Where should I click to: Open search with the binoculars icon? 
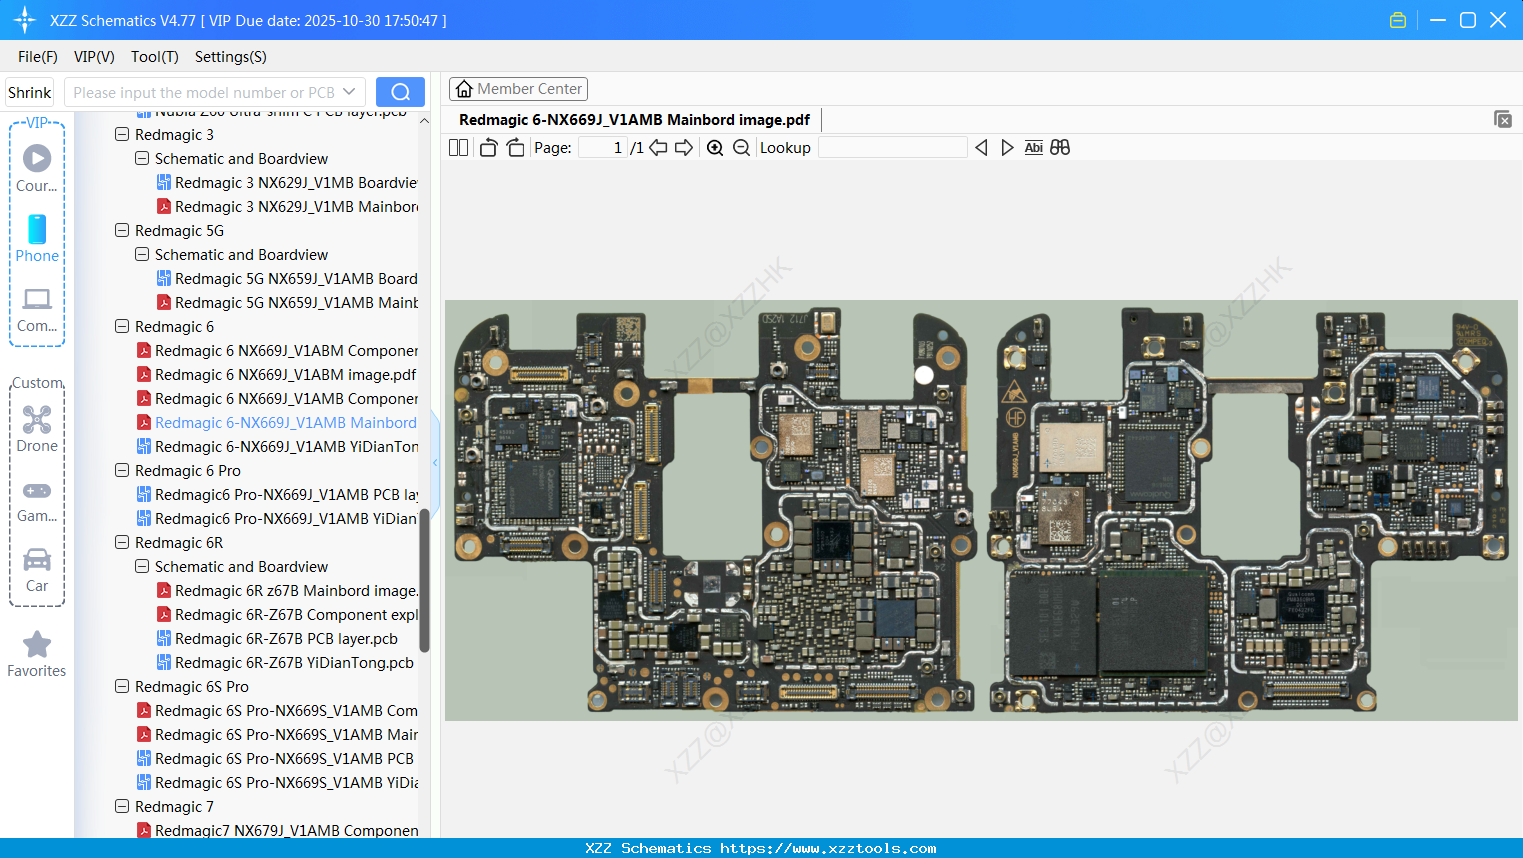(1060, 147)
